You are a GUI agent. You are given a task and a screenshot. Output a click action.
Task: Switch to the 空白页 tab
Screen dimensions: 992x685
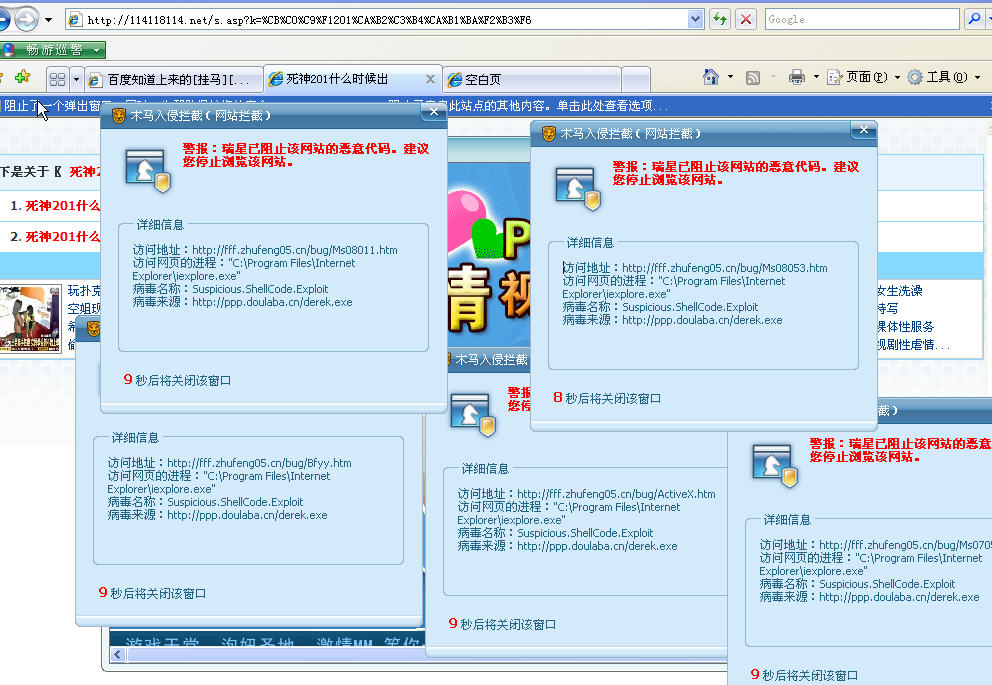[531, 79]
